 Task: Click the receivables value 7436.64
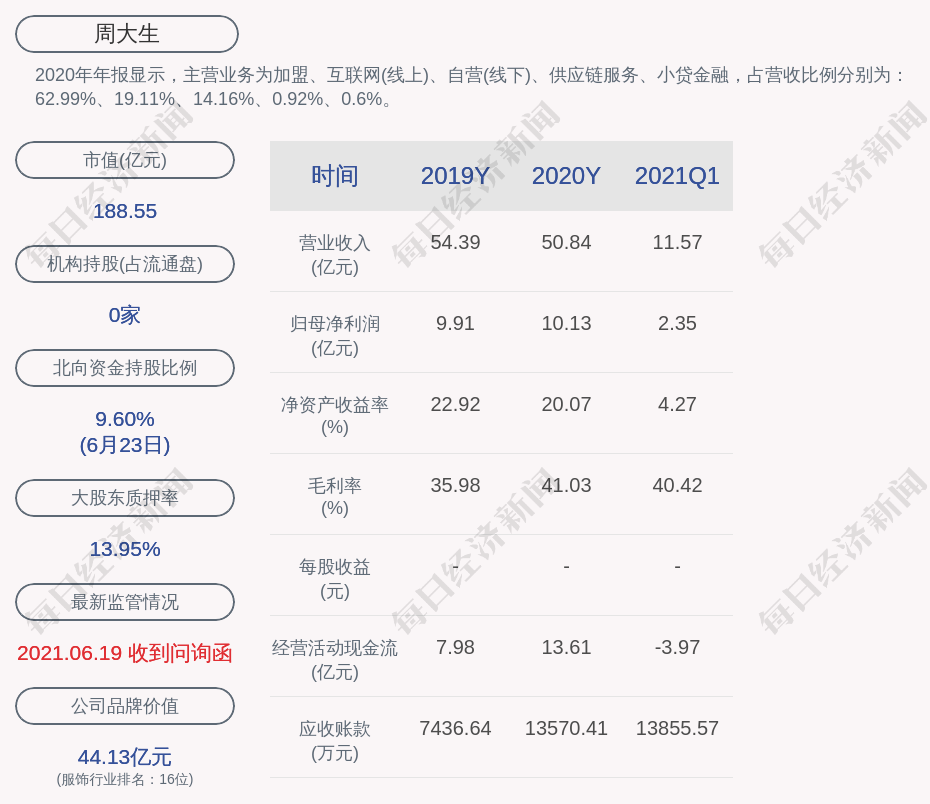coord(456,728)
